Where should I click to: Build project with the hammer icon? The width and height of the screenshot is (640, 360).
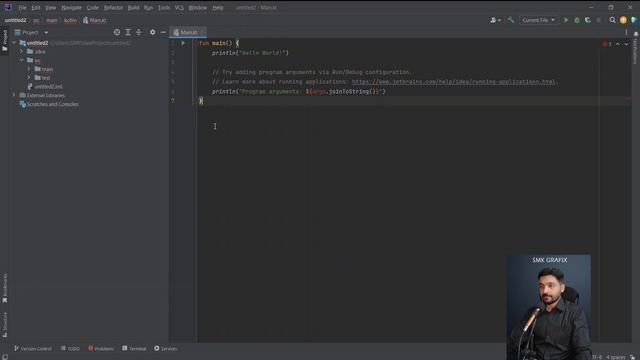pos(511,20)
